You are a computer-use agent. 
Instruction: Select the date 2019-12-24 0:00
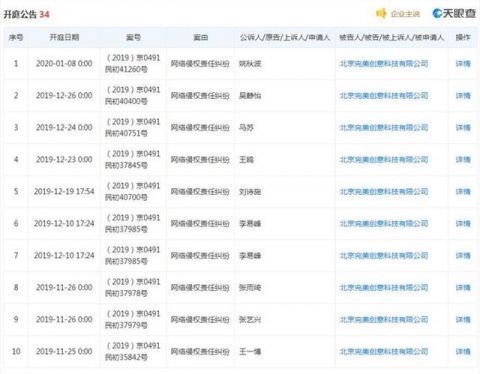pos(64,128)
